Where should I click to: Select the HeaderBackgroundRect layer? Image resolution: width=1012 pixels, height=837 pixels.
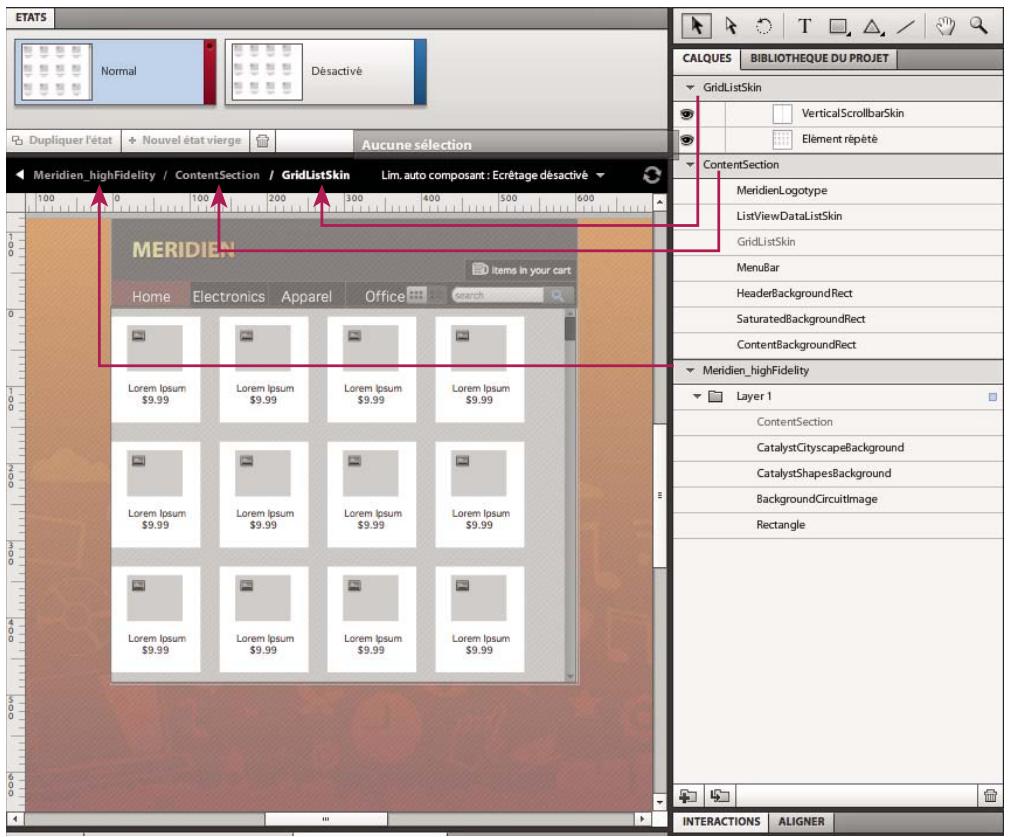coord(794,293)
